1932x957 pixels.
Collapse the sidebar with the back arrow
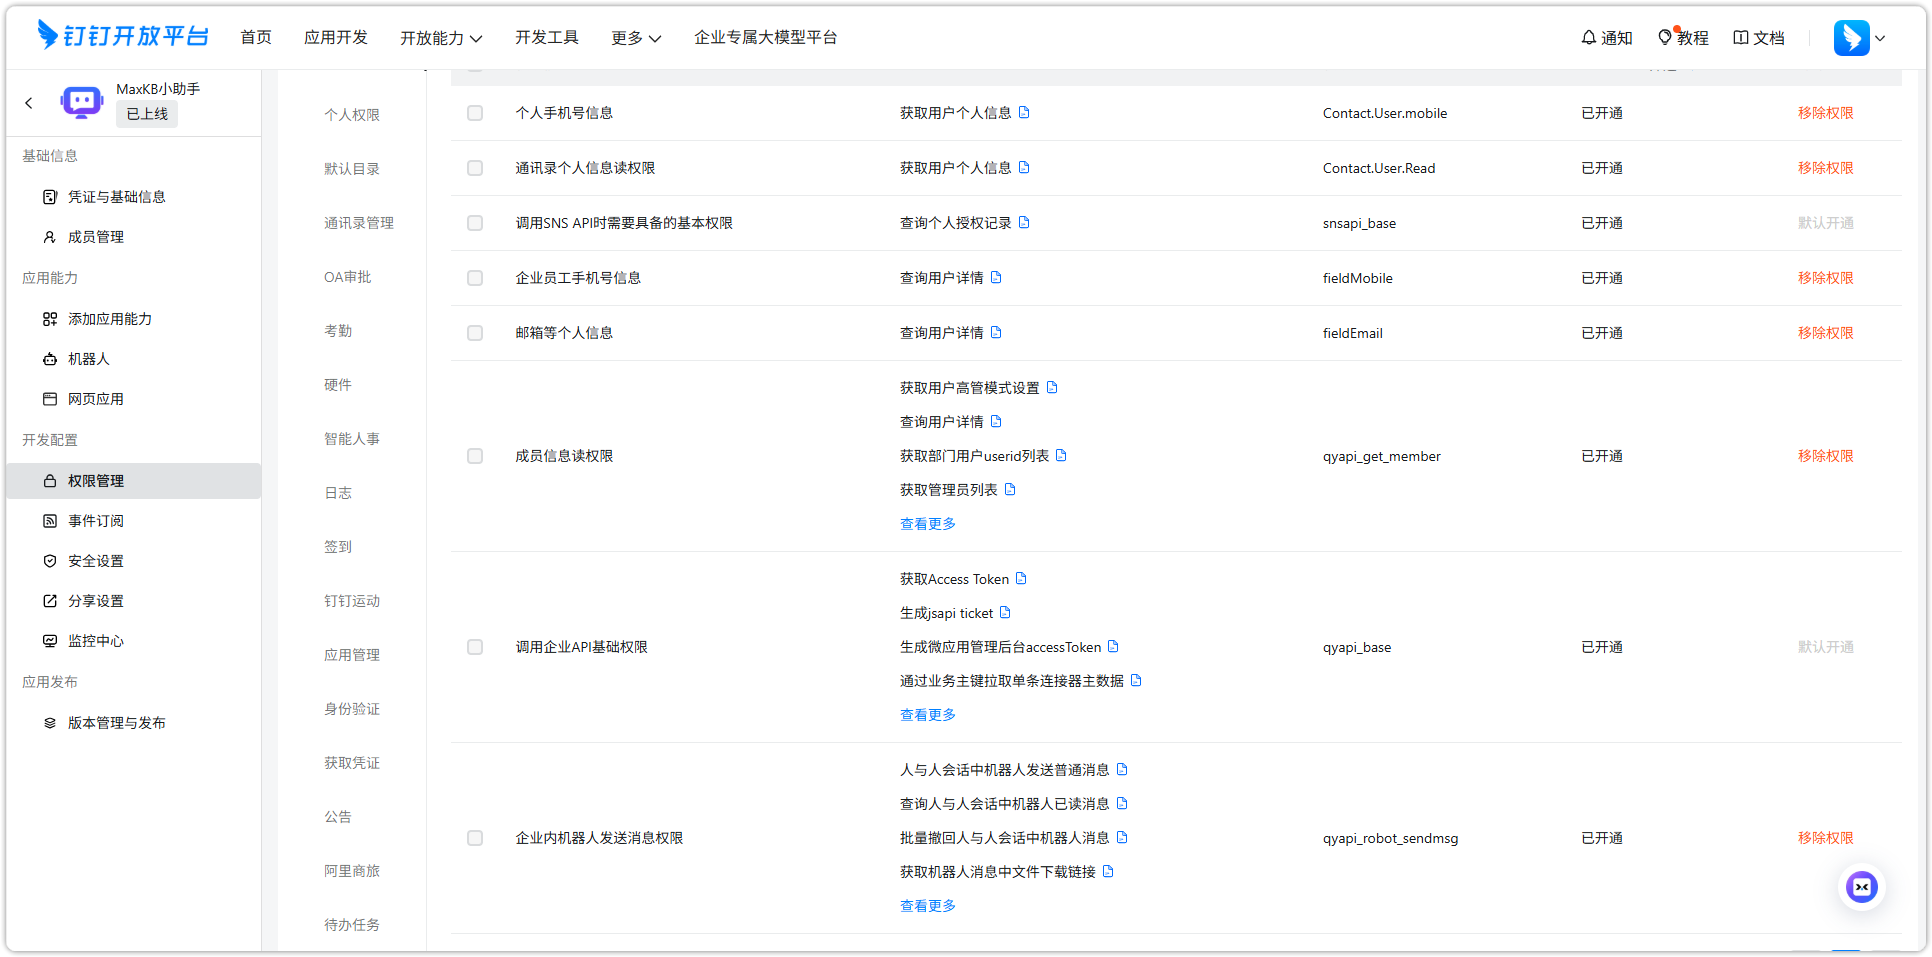[28, 102]
